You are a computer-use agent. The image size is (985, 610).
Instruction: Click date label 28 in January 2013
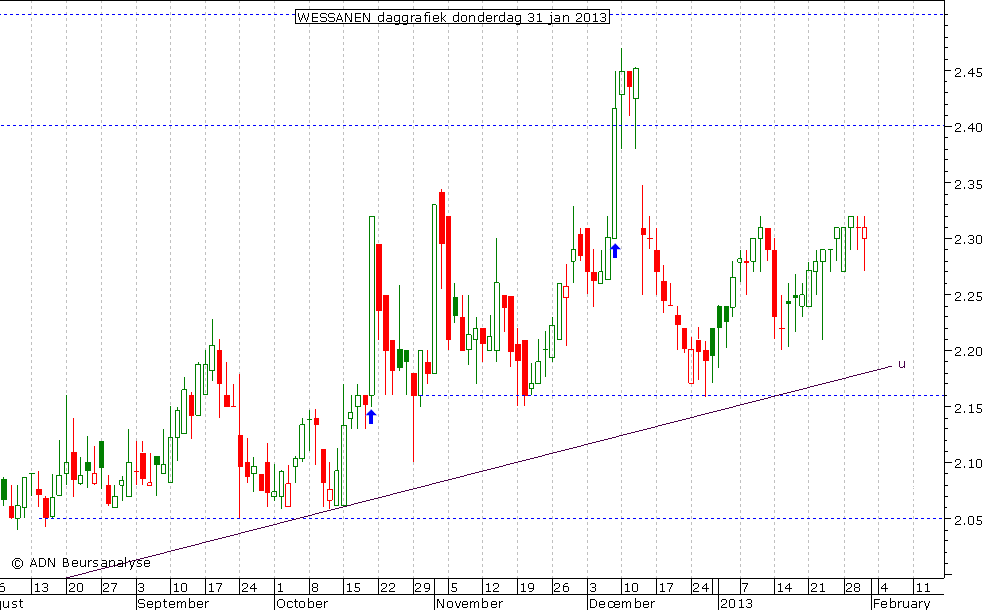(852, 588)
